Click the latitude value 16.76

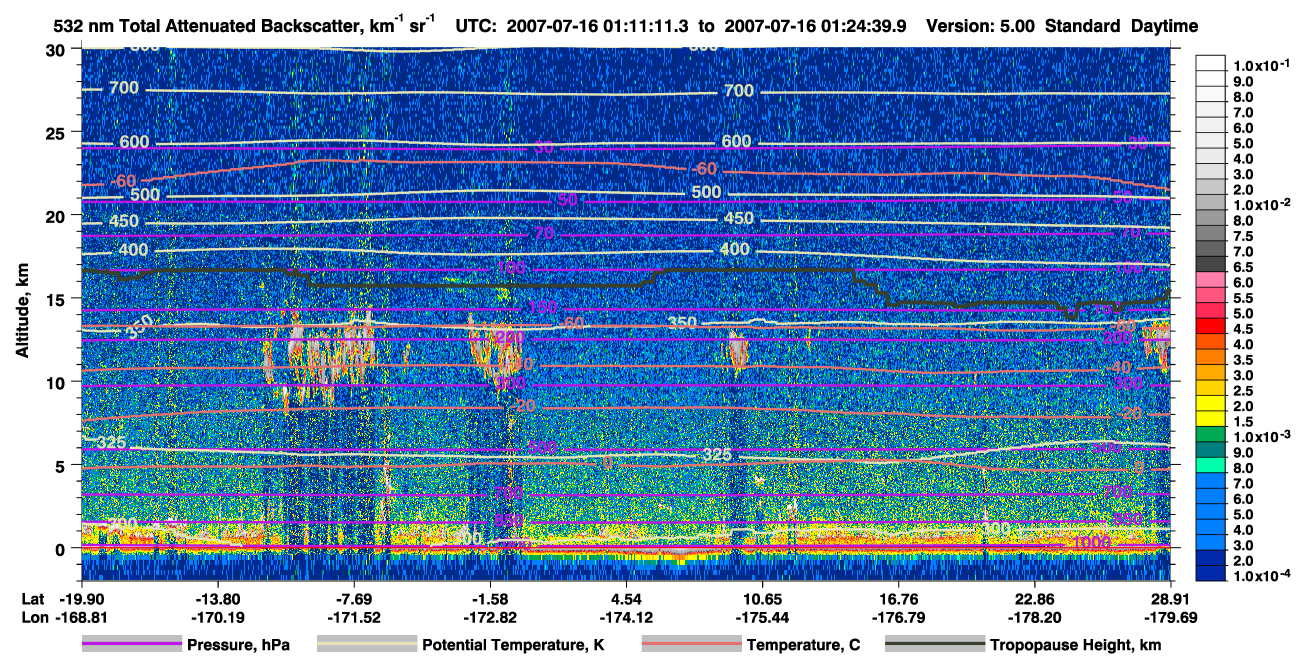pyautogui.click(x=899, y=600)
